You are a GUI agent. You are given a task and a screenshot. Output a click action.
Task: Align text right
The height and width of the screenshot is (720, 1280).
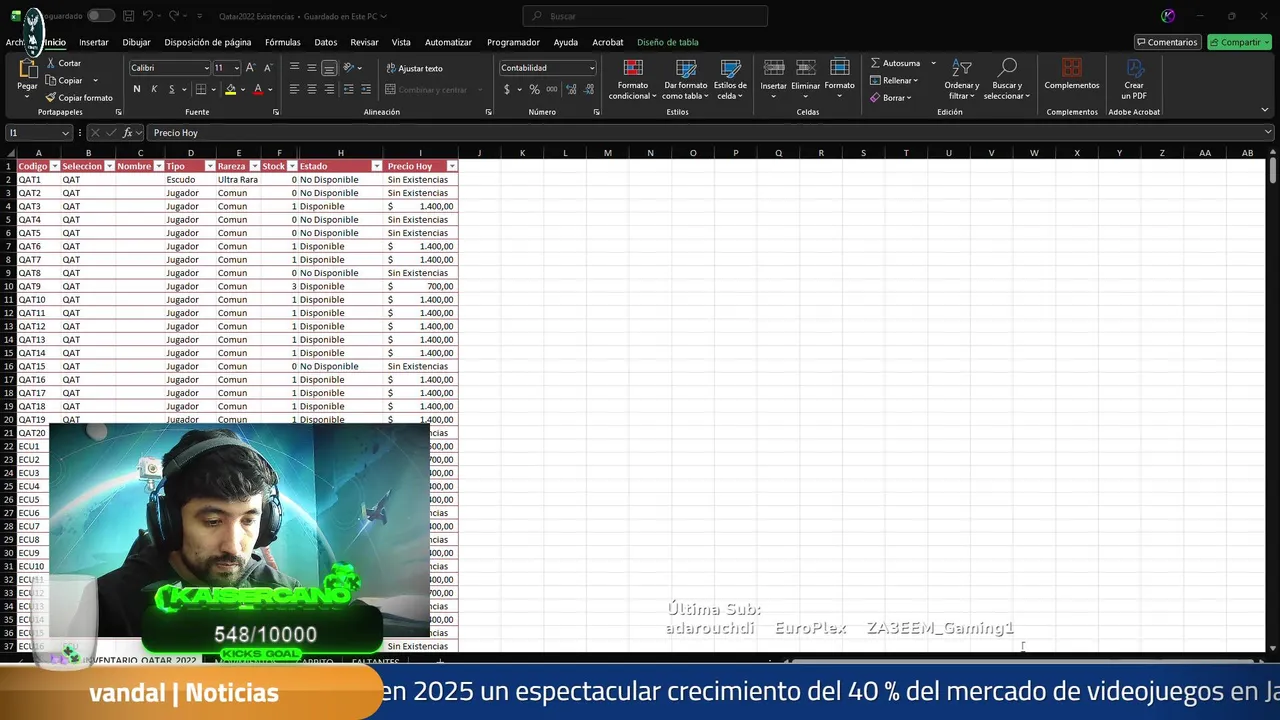(x=329, y=89)
